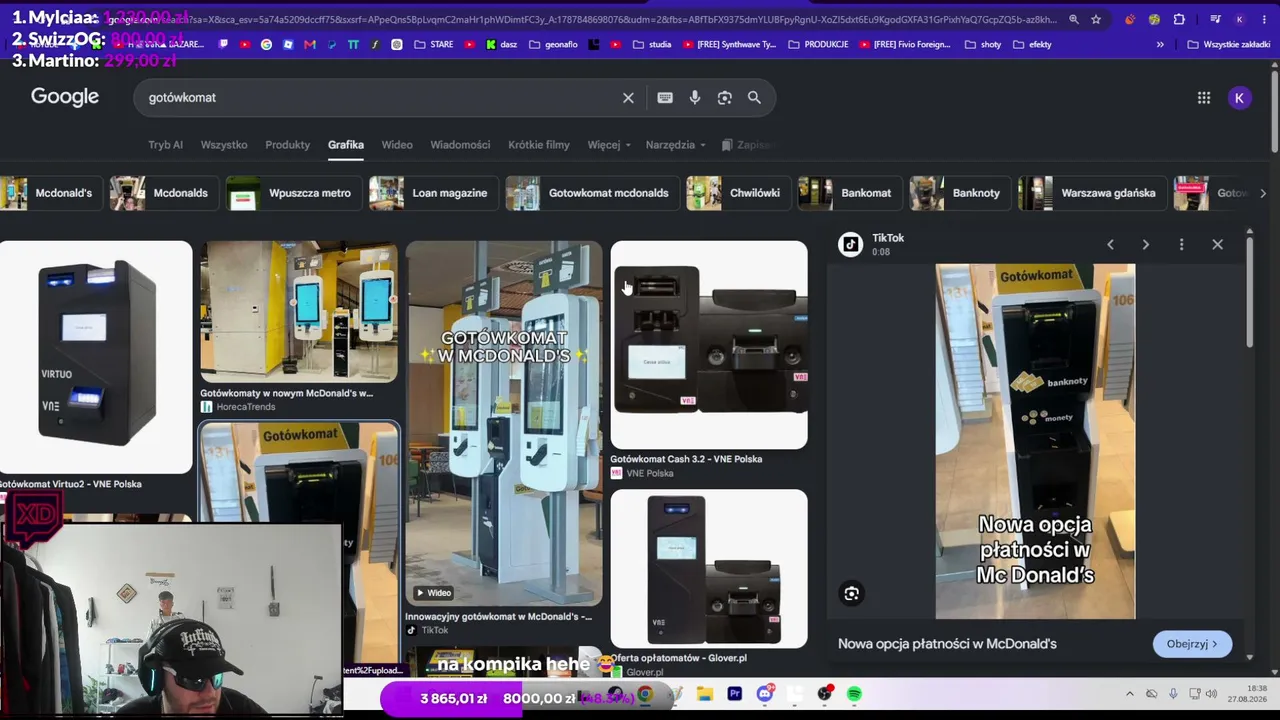The image size is (1280, 720).
Task: Show the next image in preview panel
Action: click(1146, 244)
